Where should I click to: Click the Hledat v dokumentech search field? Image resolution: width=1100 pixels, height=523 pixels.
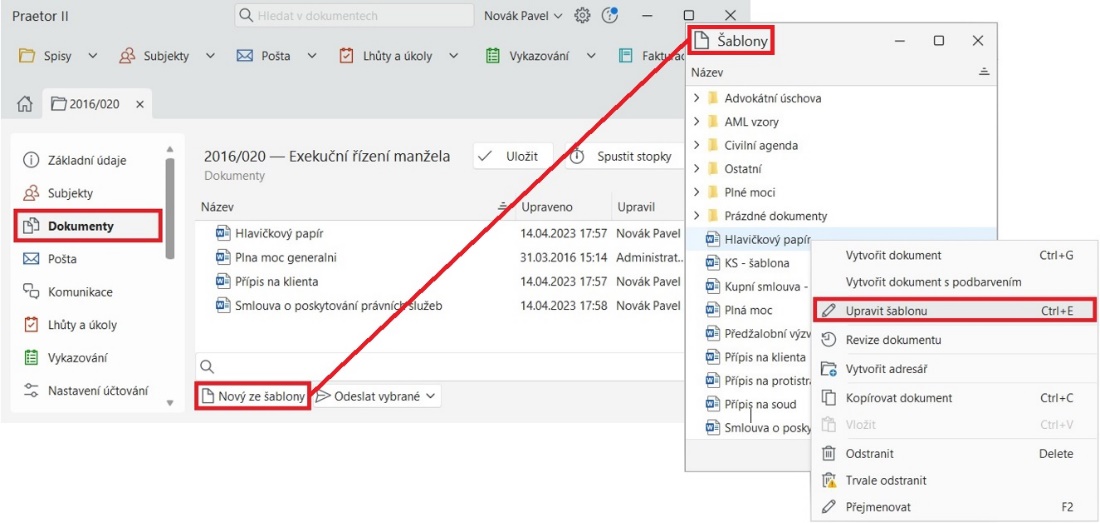(x=355, y=16)
